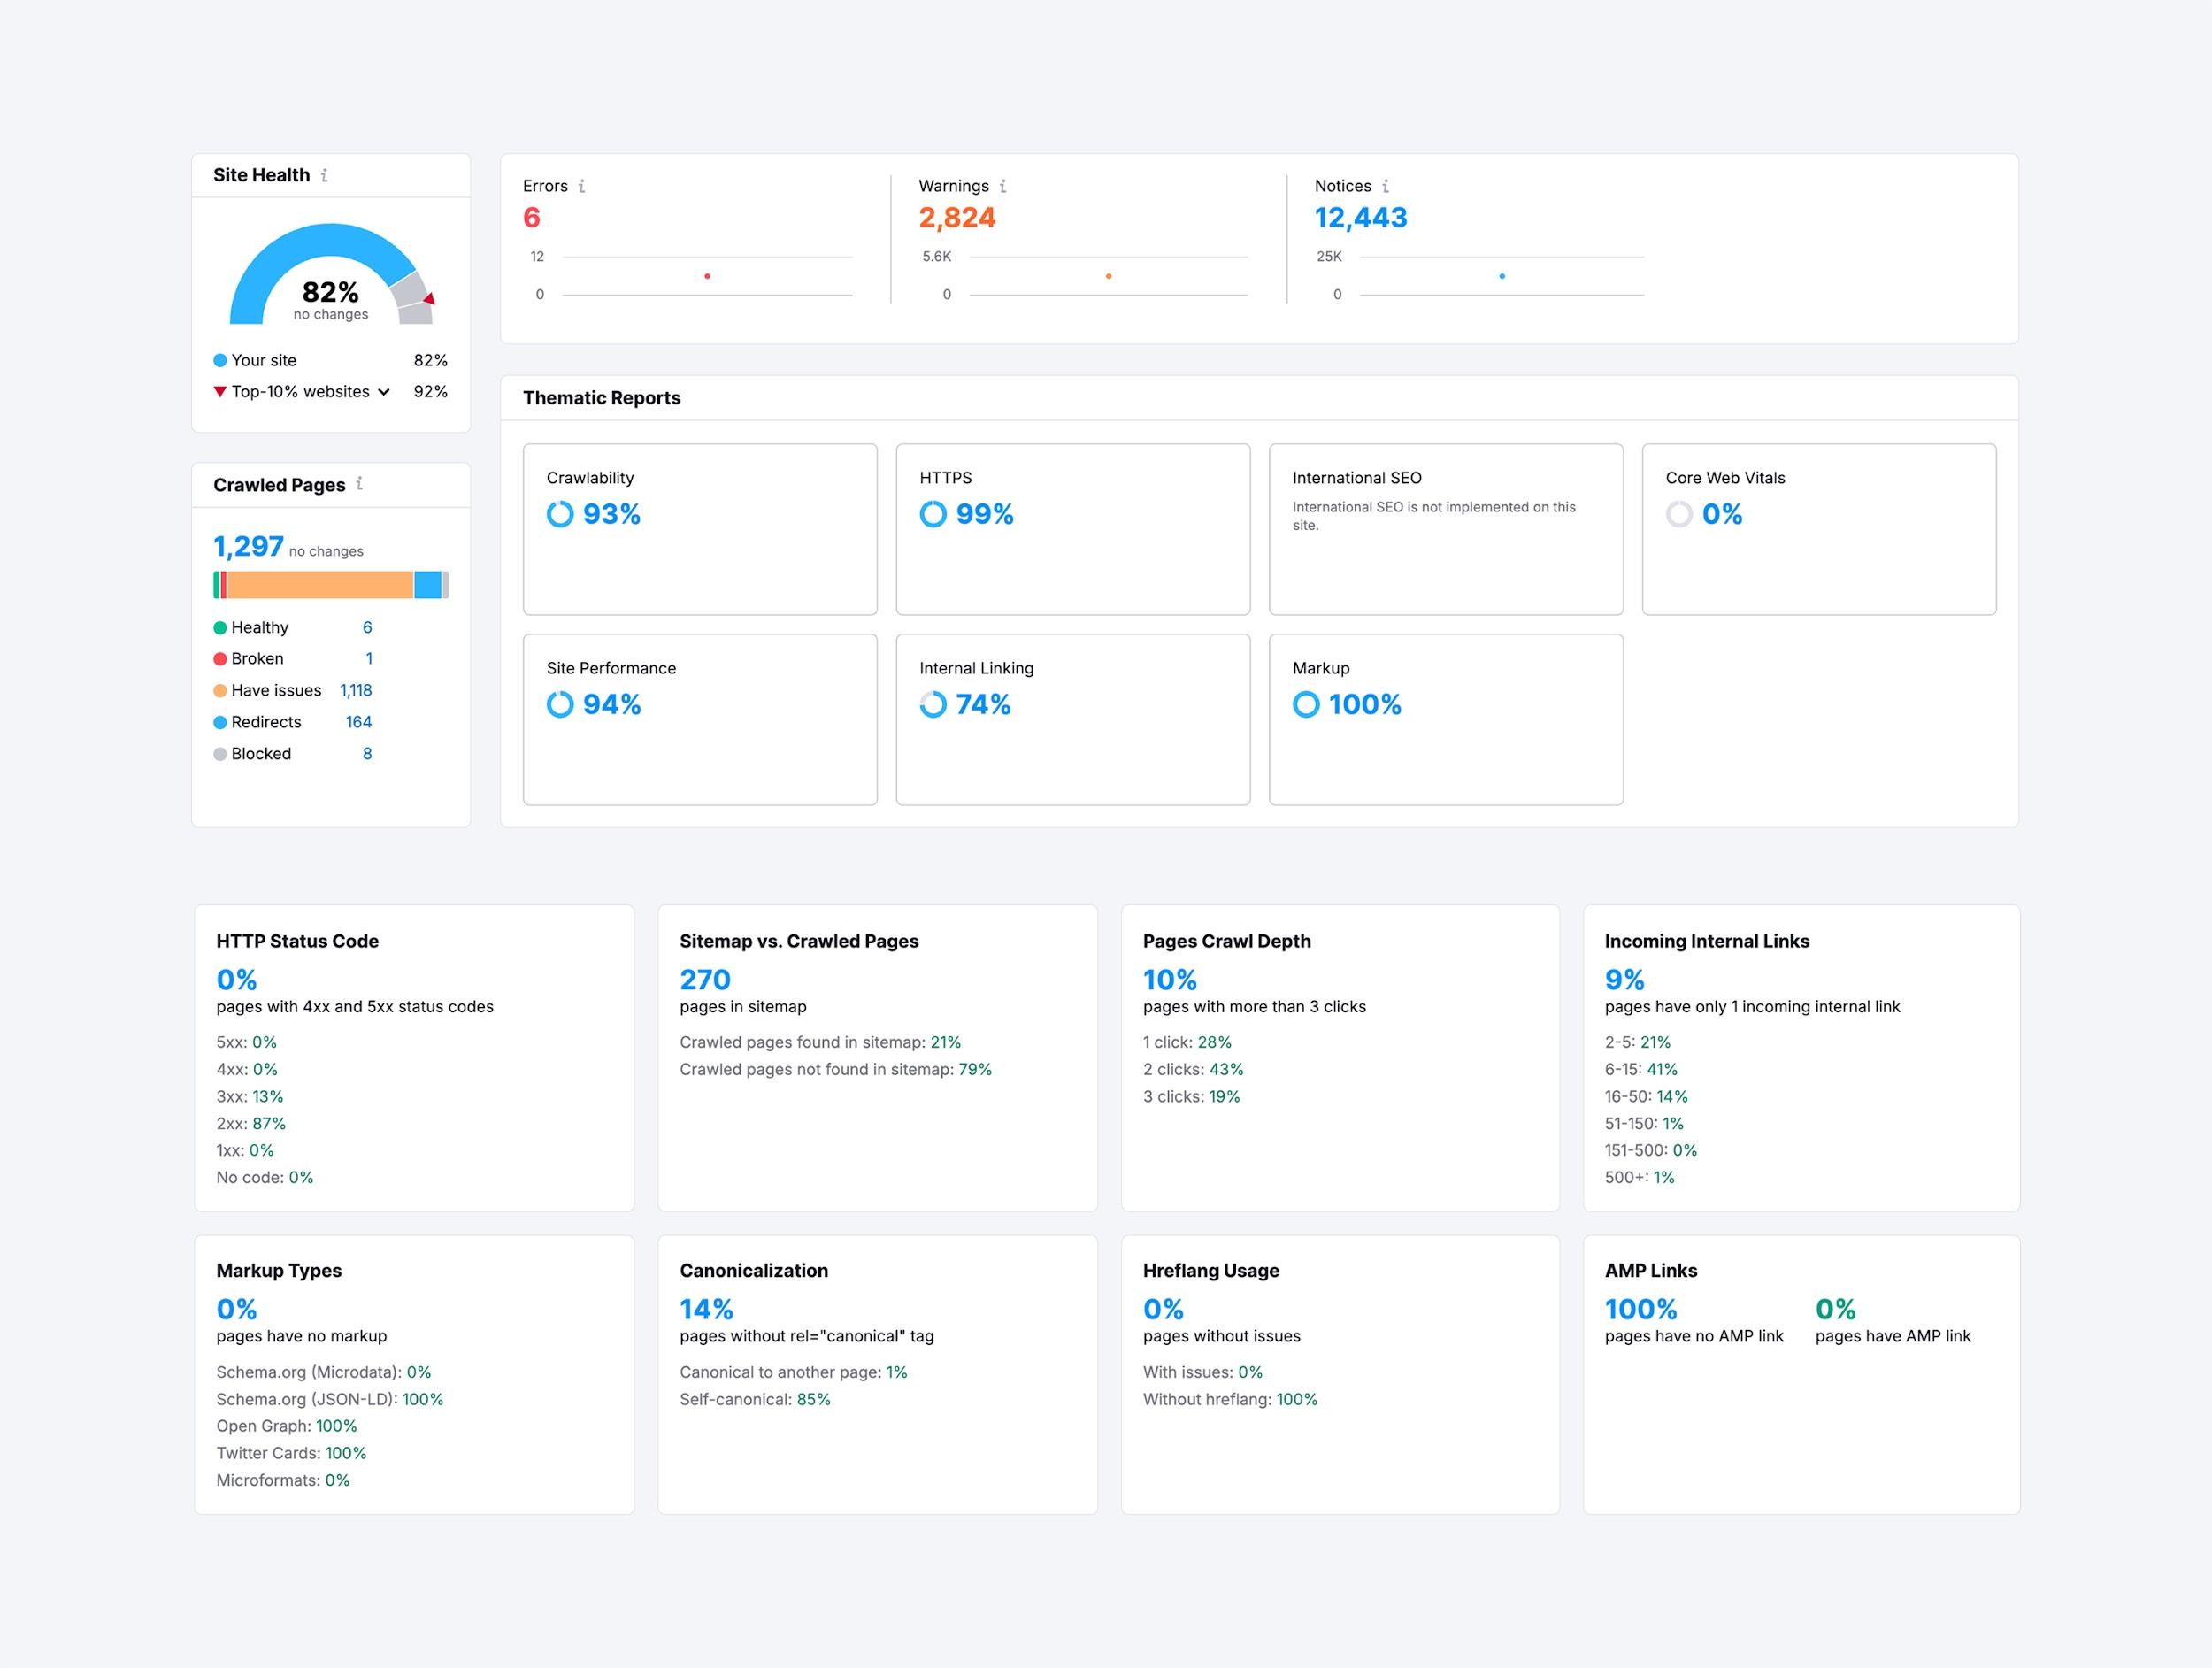Open the Site Performance report card
Screen dimensions: 2212x1668
coord(700,719)
